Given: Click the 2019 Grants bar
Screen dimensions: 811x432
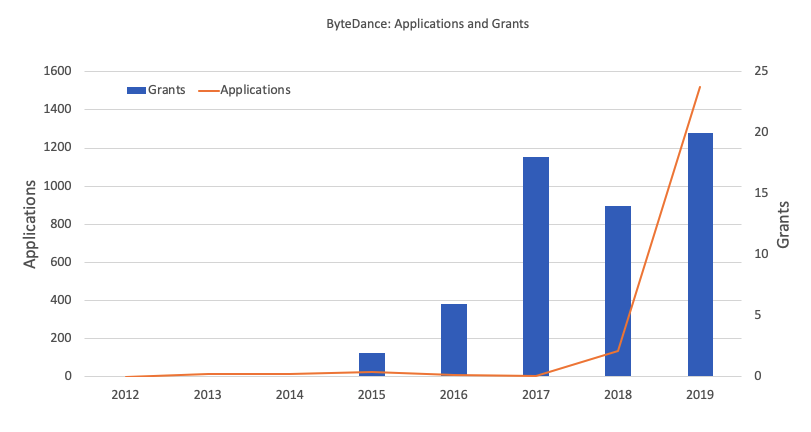Looking at the screenshot, I should (x=700, y=255).
